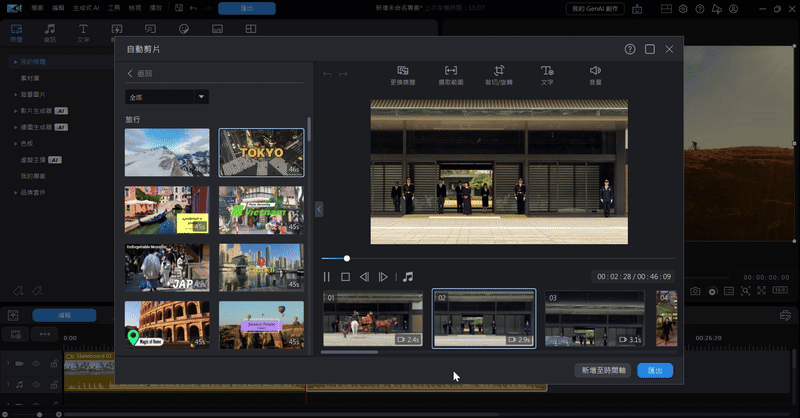The image size is (800, 418).
Task: Stop the preview playback
Action: (x=345, y=277)
